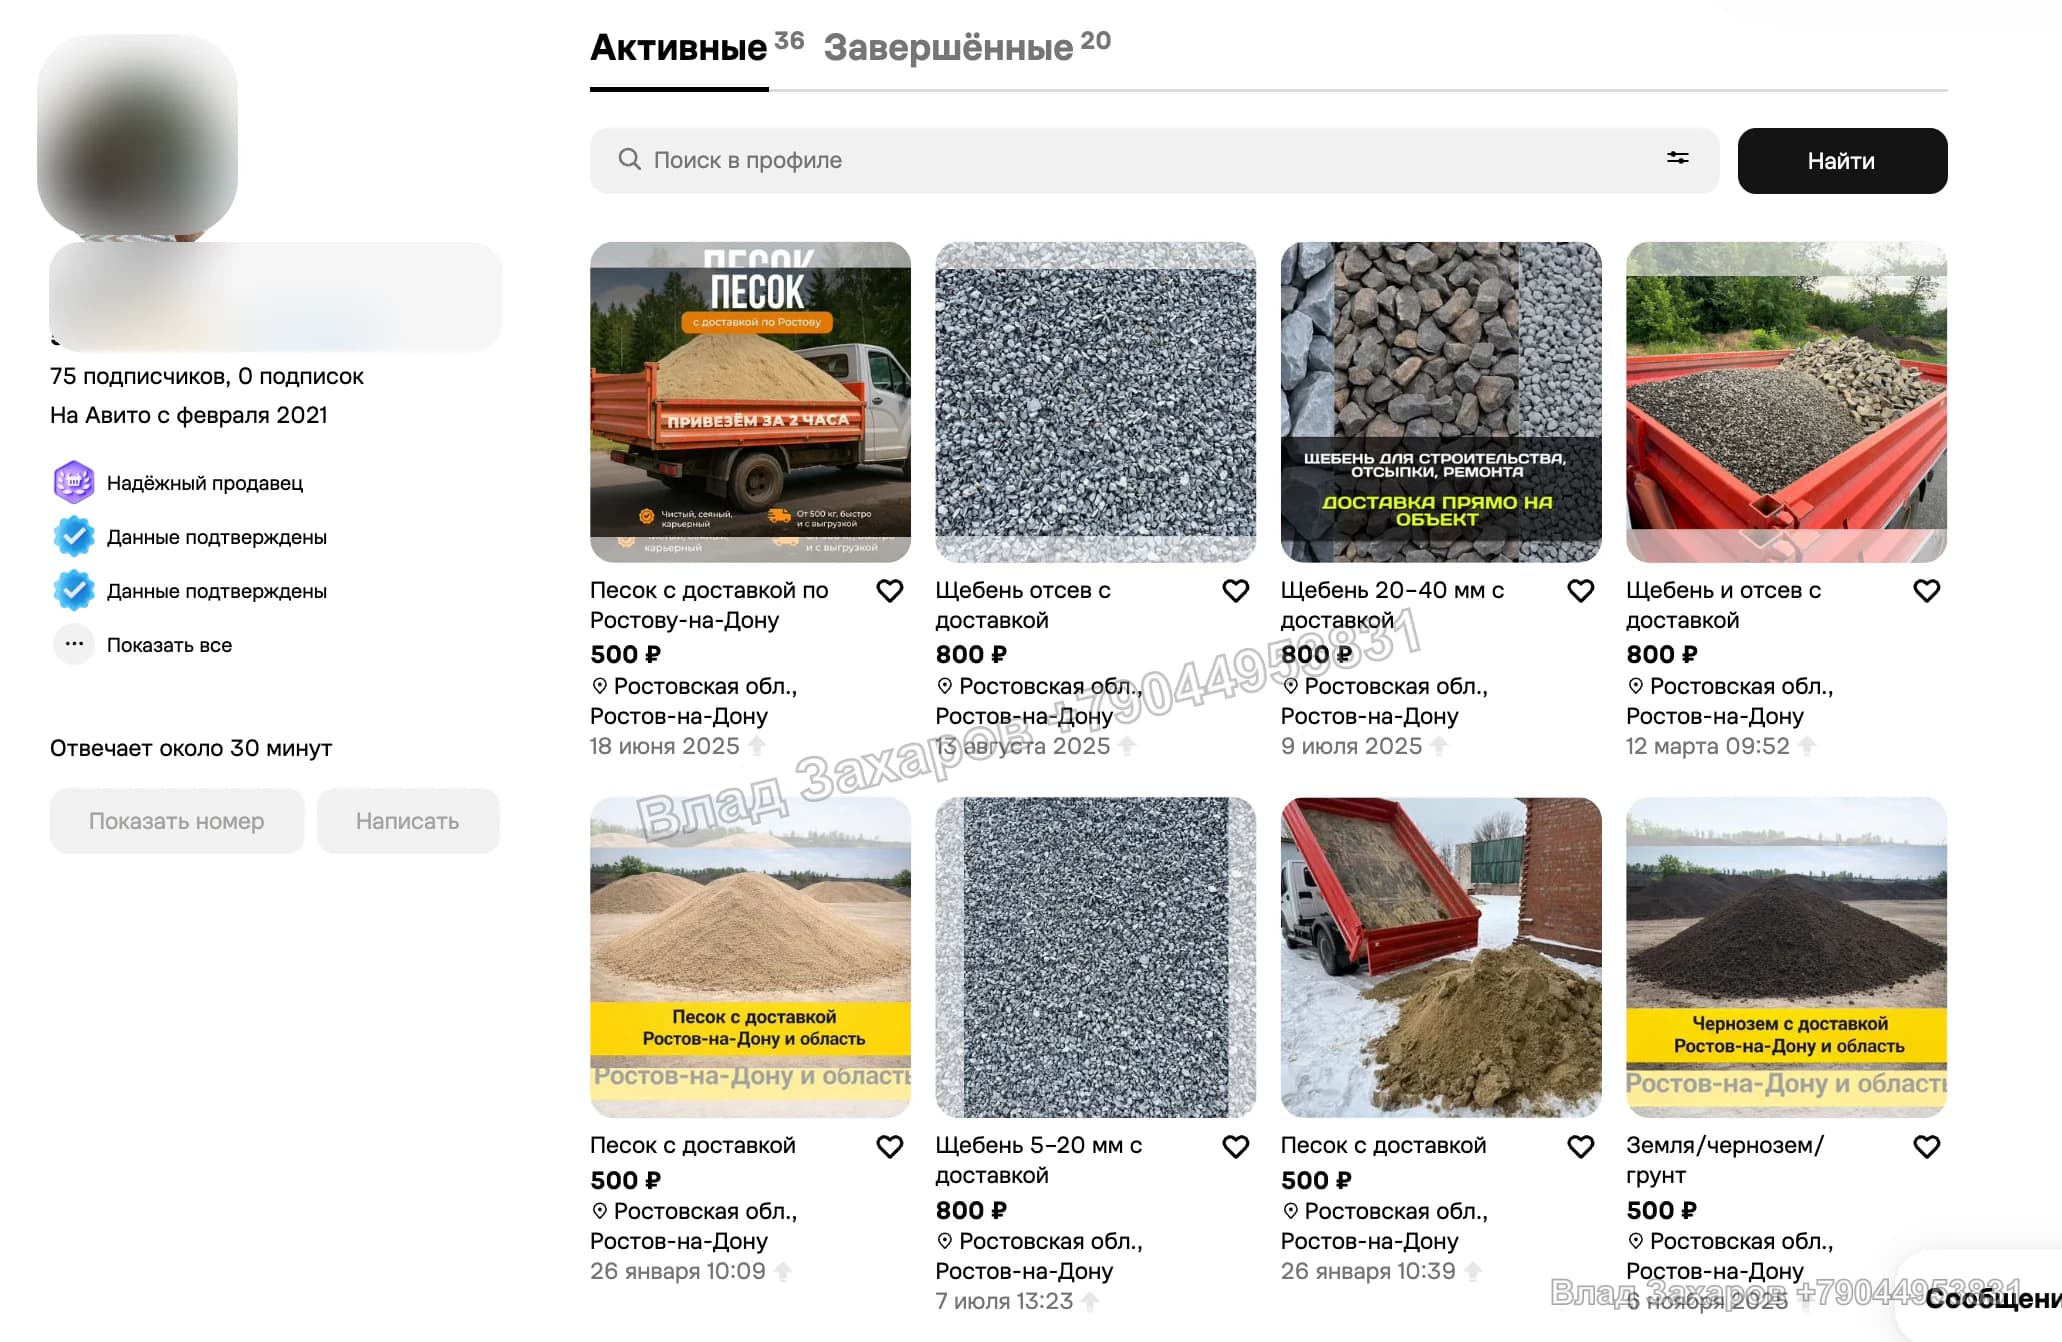Image resolution: width=2062 pixels, height=1342 pixels.
Task: Add Земля/чернозем/грунт listing to favorites
Action: [x=1926, y=1146]
